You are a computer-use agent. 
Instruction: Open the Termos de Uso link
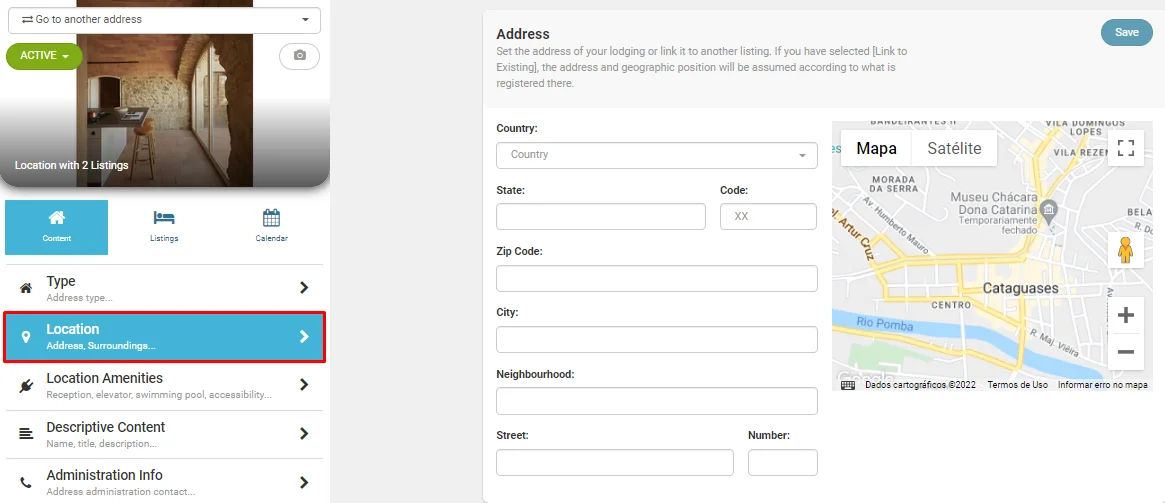point(1017,385)
